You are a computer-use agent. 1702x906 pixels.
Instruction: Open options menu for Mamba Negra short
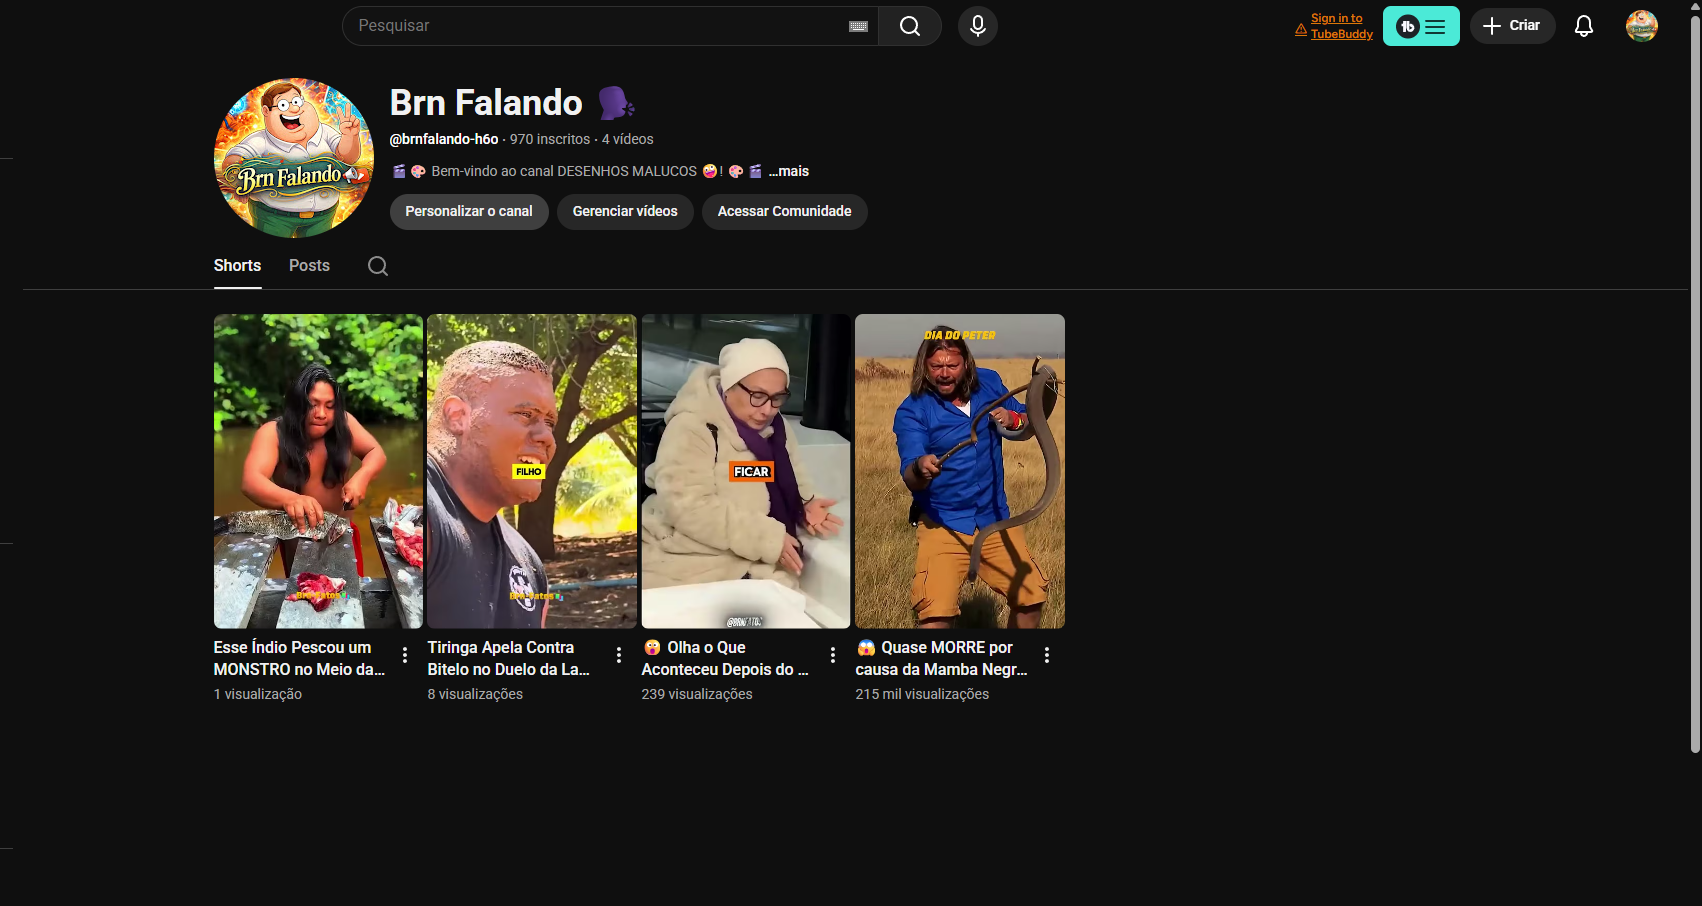click(1047, 655)
